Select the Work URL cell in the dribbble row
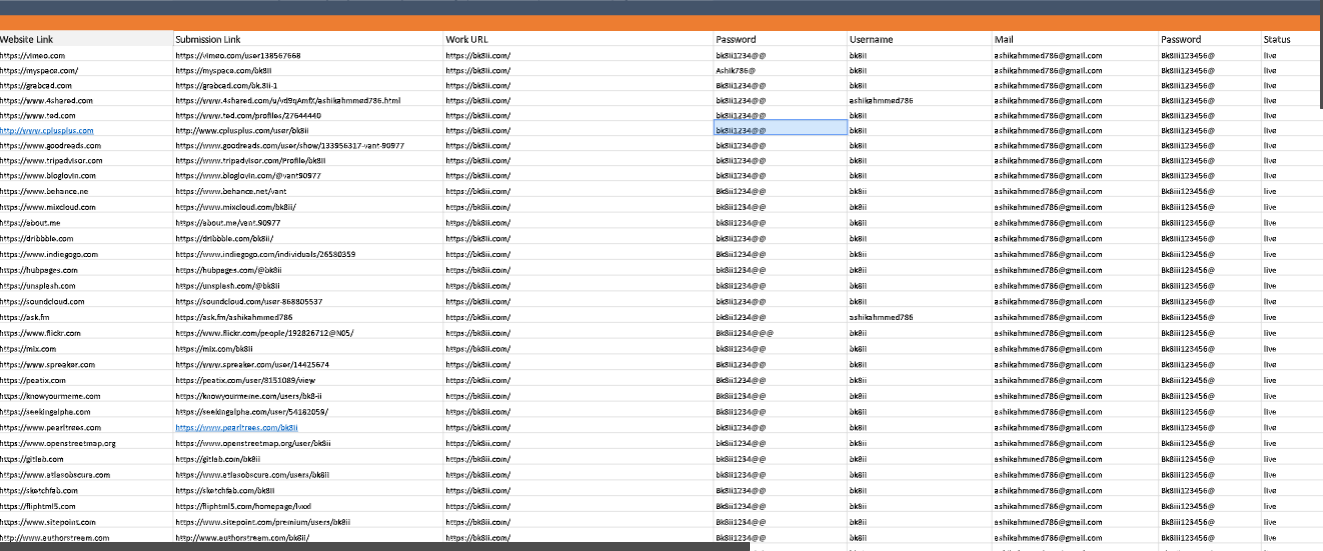This screenshot has height=551, width=1323. (478, 239)
